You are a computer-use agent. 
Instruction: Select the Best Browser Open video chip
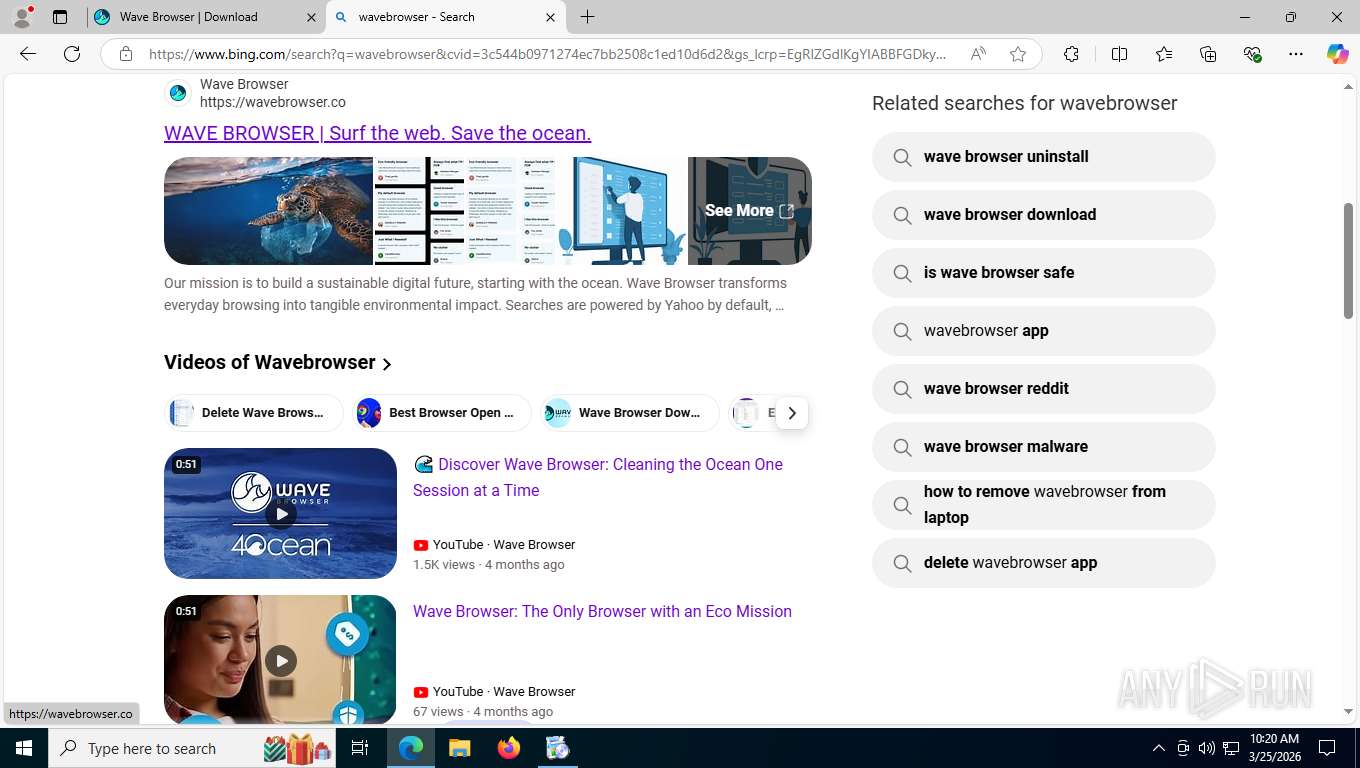[442, 412]
